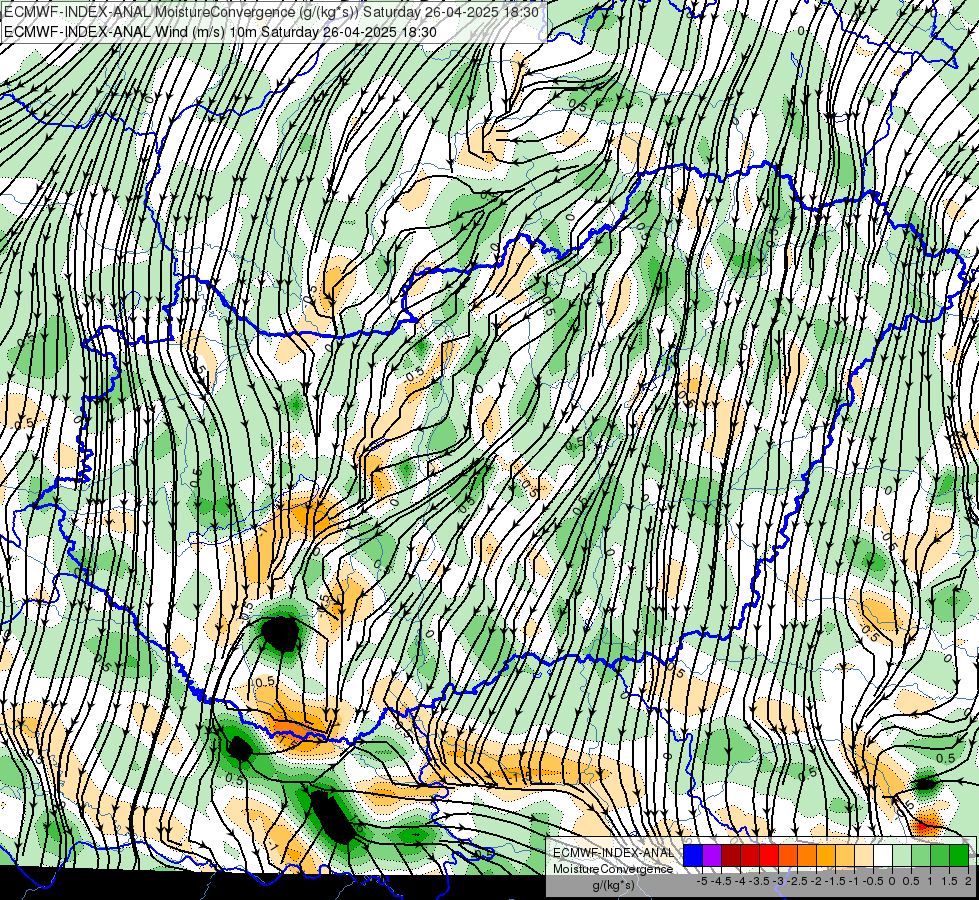Click the lightest green swatch between 0 and 0.5
979x900 pixels.
pyautogui.click(x=902, y=855)
